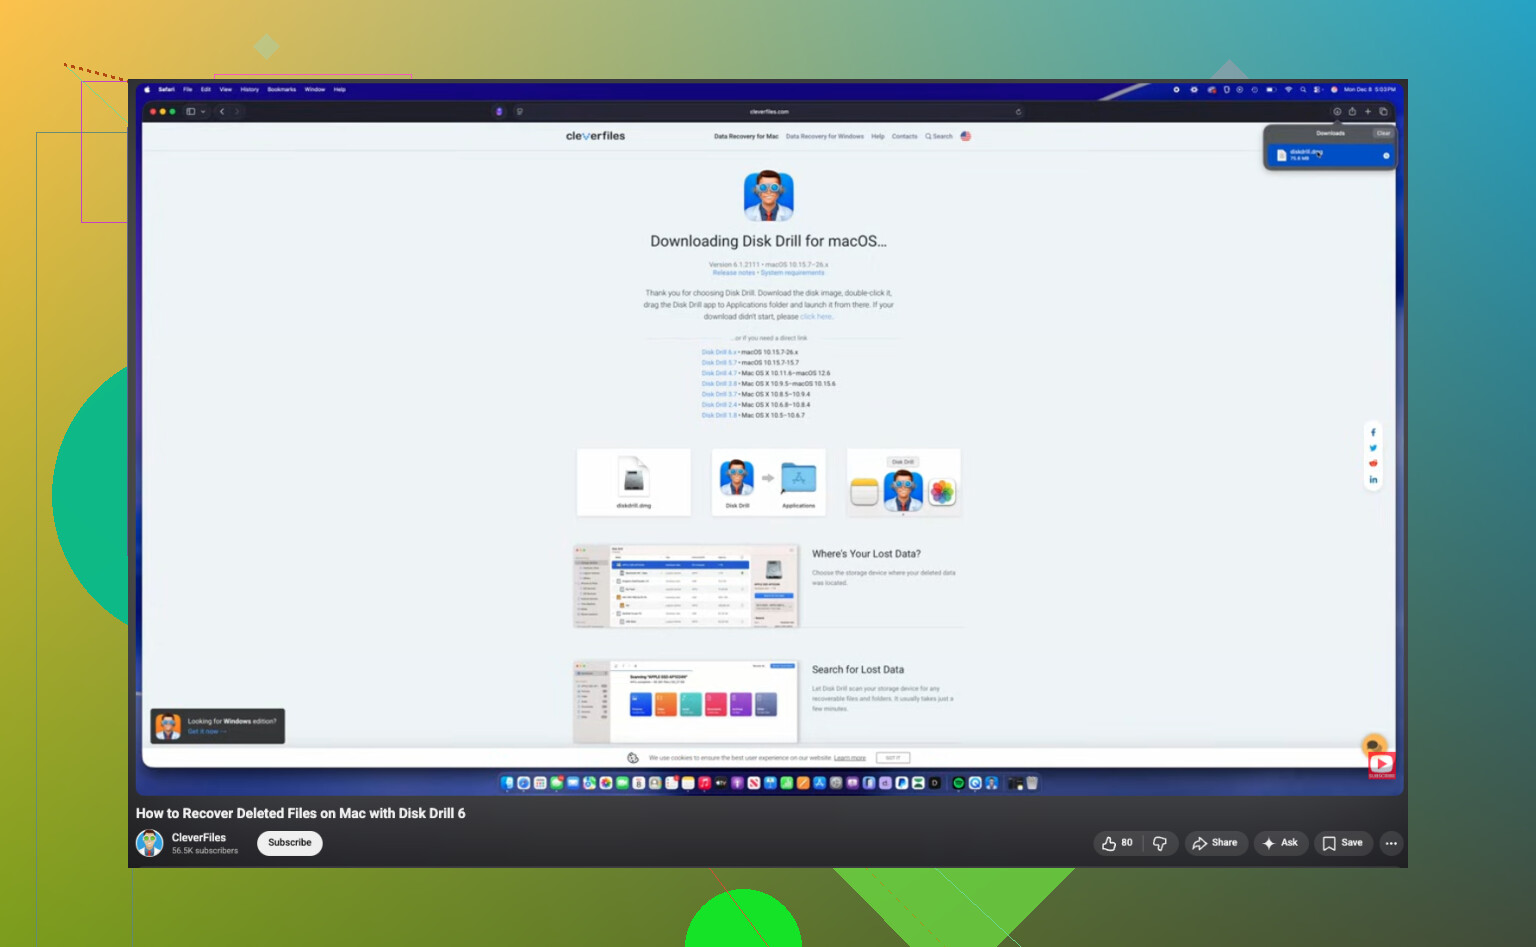This screenshot has height=947, width=1536.
Task: Reload the page in Safari
Action: coord(1018,111)
